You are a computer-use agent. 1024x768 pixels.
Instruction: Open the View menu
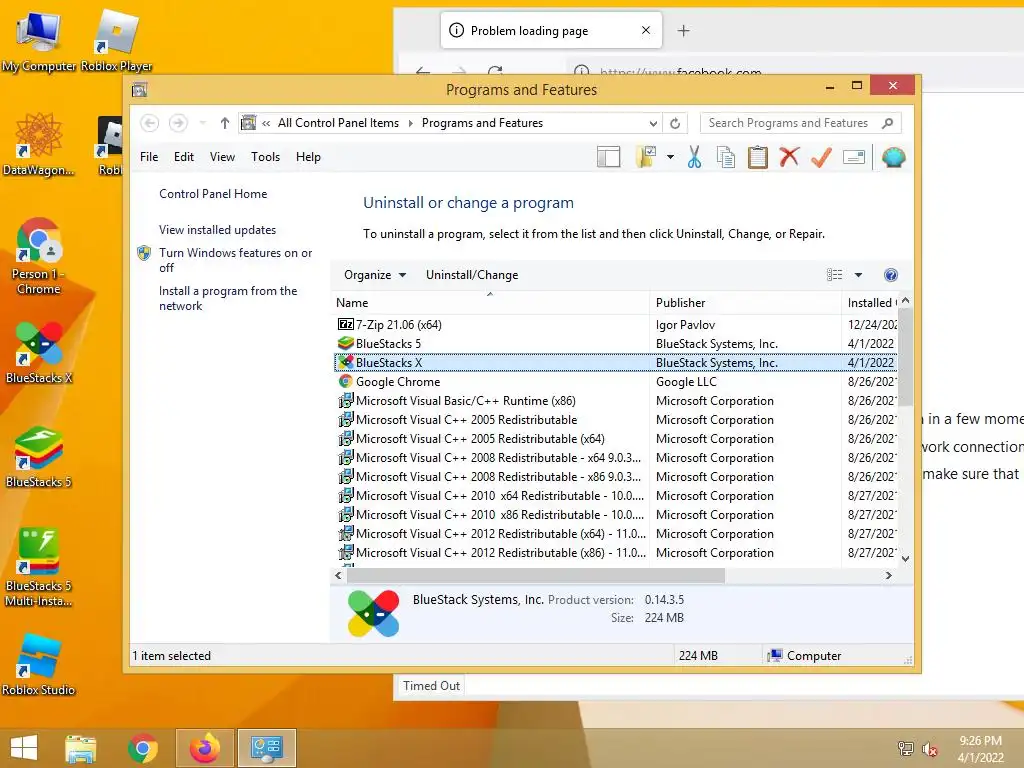[x=222, y=157]
